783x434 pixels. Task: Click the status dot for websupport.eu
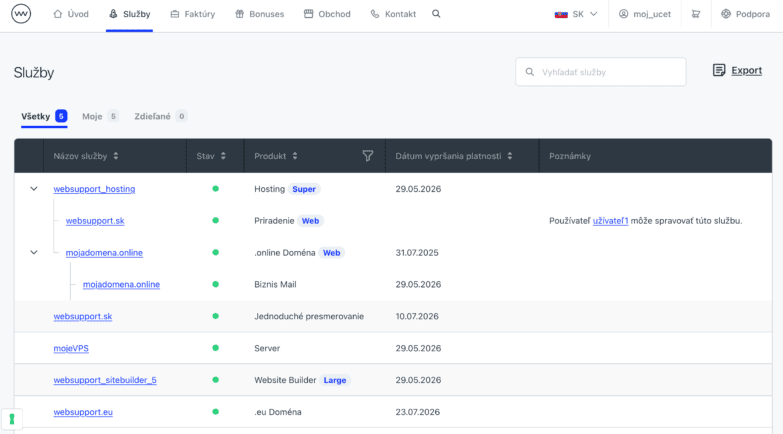pos(215,412)
